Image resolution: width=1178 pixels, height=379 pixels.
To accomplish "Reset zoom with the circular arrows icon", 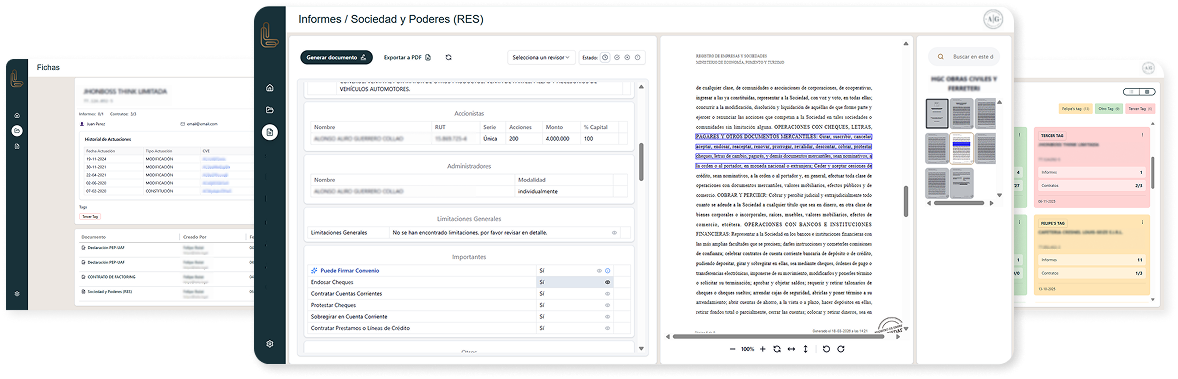I will [x=777, y=349].
